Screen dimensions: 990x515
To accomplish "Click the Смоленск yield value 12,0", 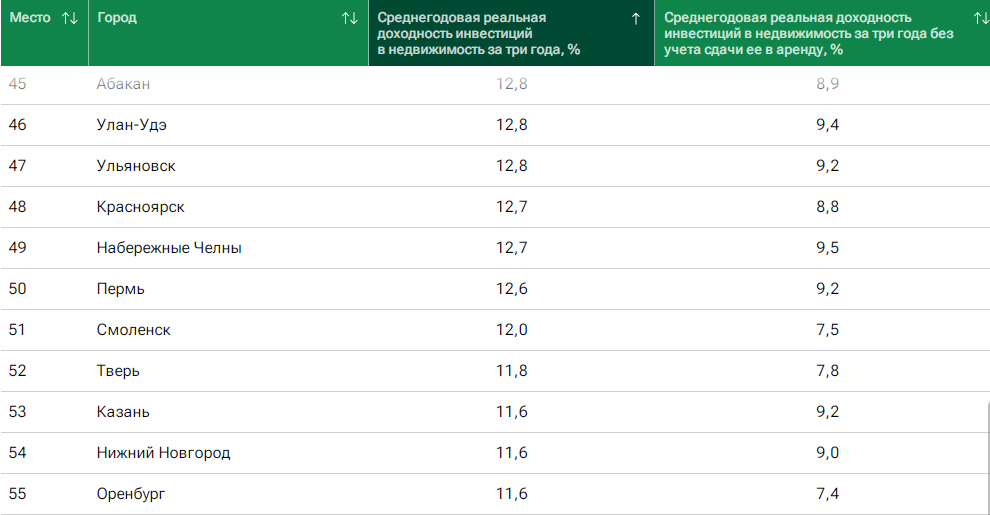I will tap(511, 330).
